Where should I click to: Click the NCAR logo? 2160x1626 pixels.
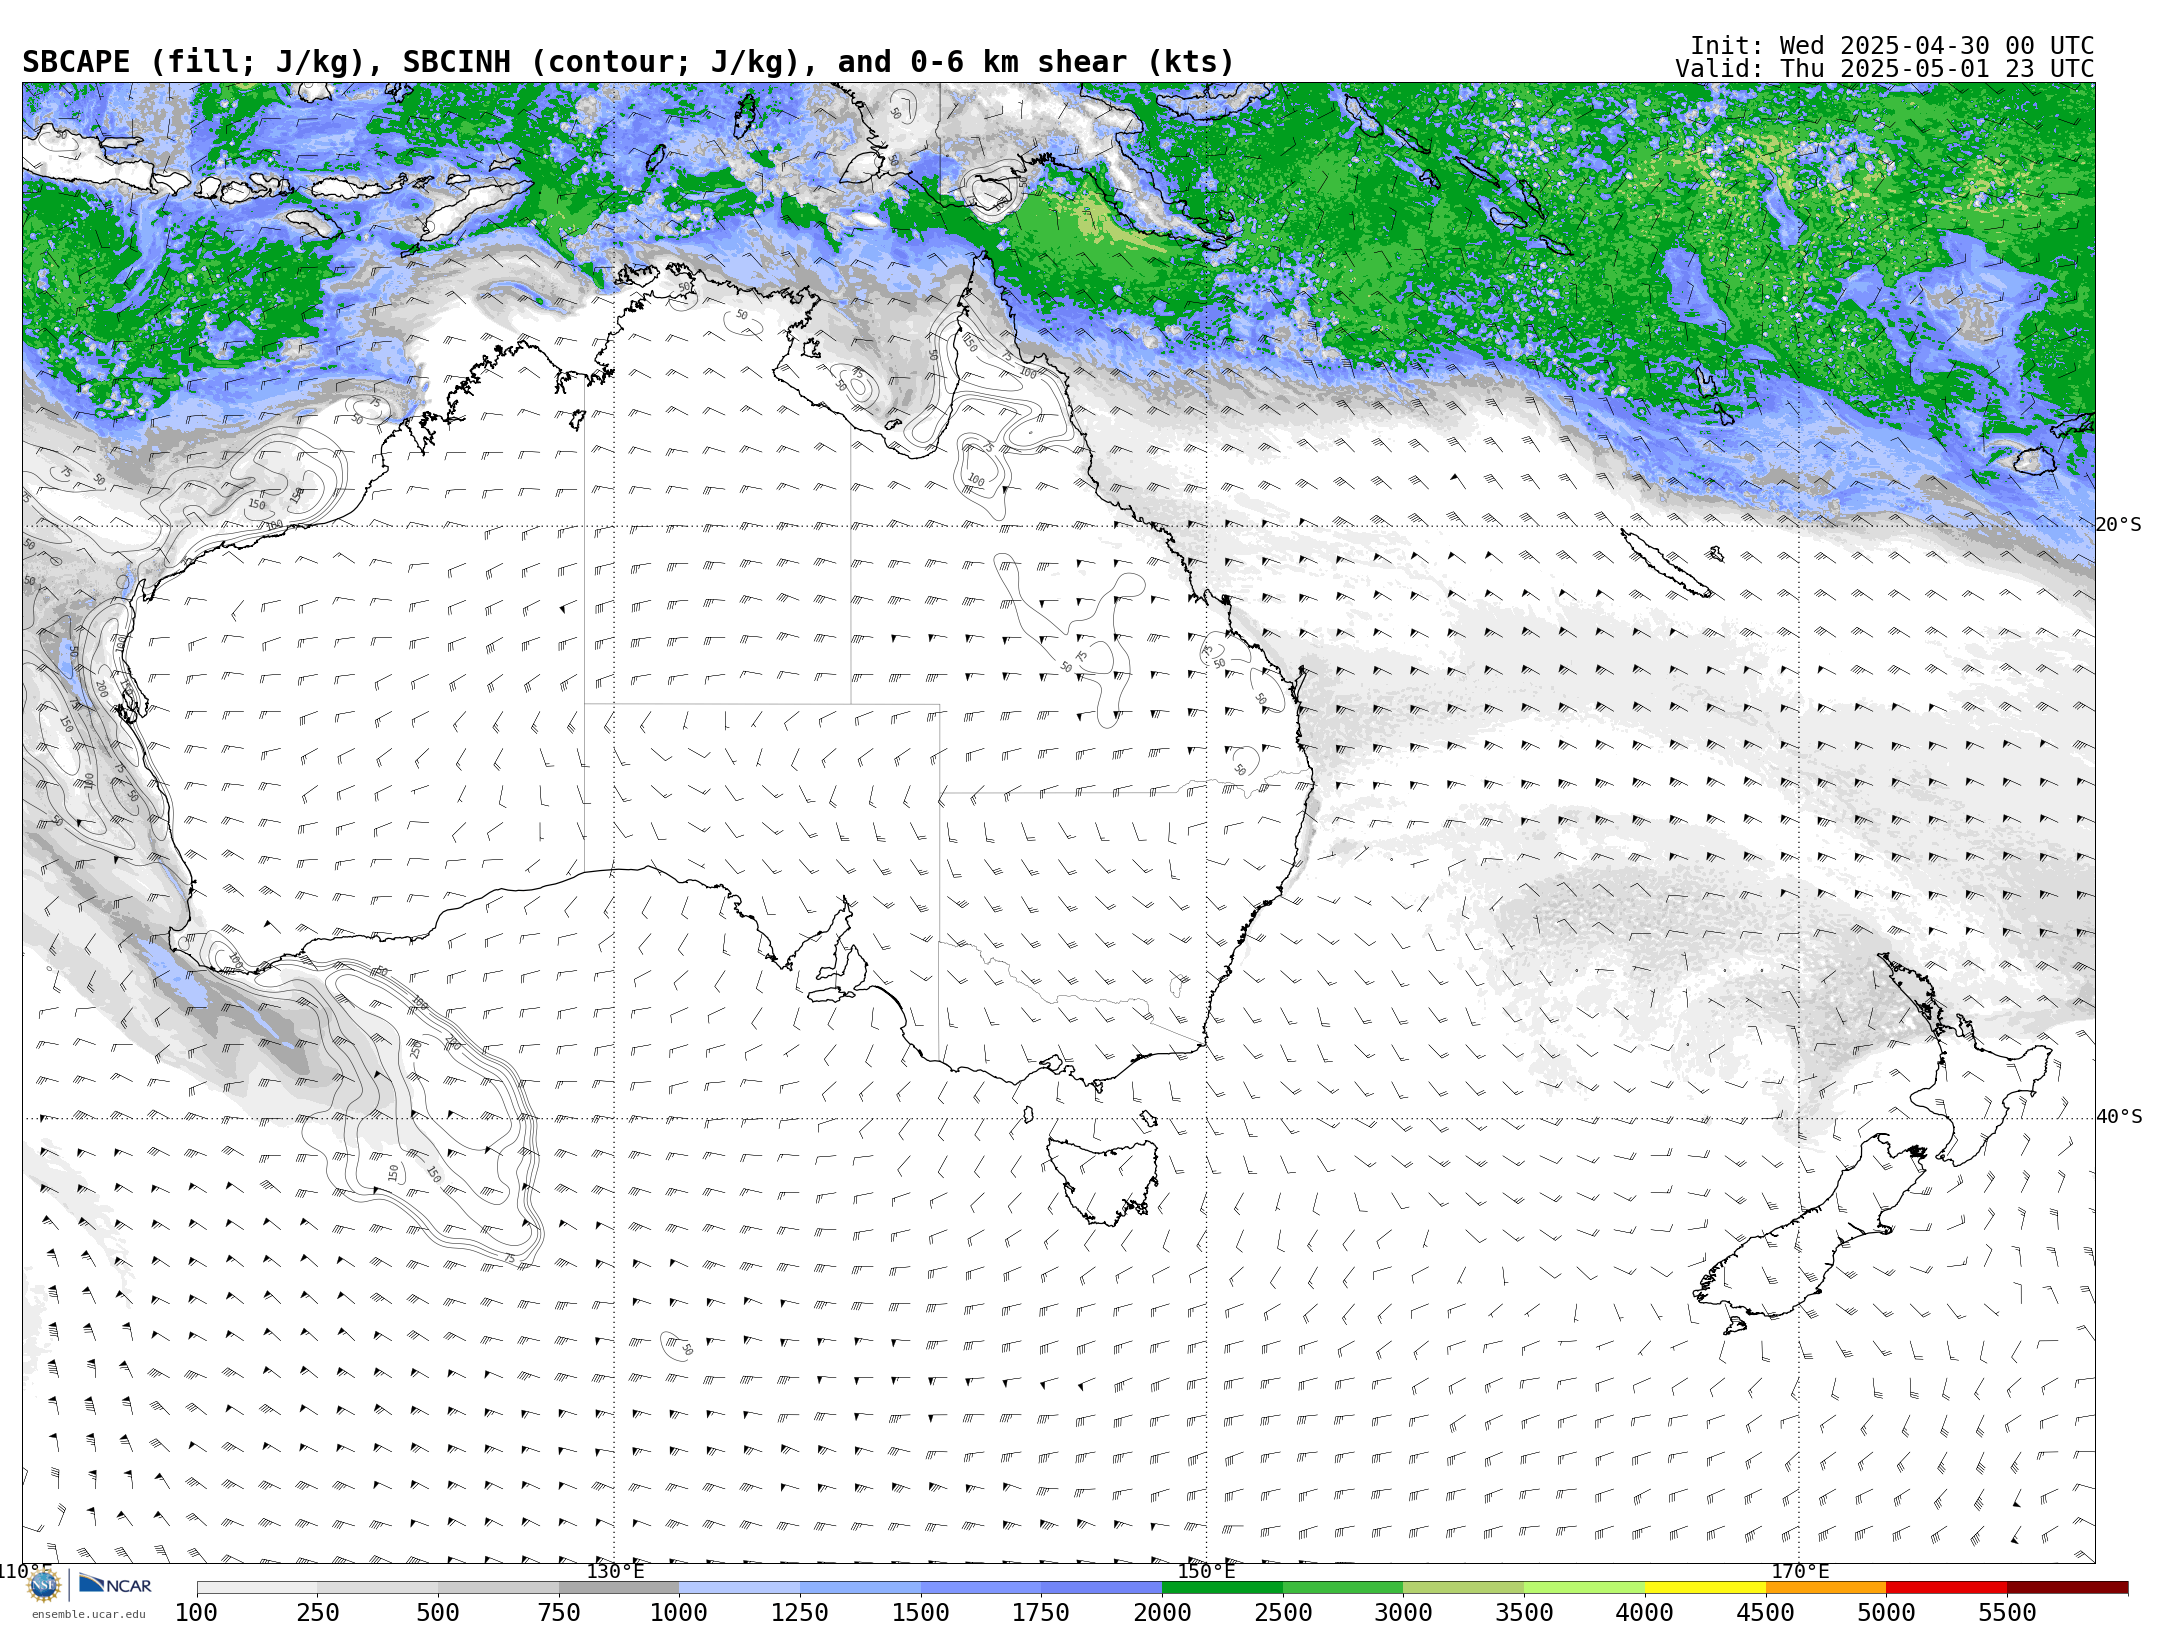click(115, 1585)
